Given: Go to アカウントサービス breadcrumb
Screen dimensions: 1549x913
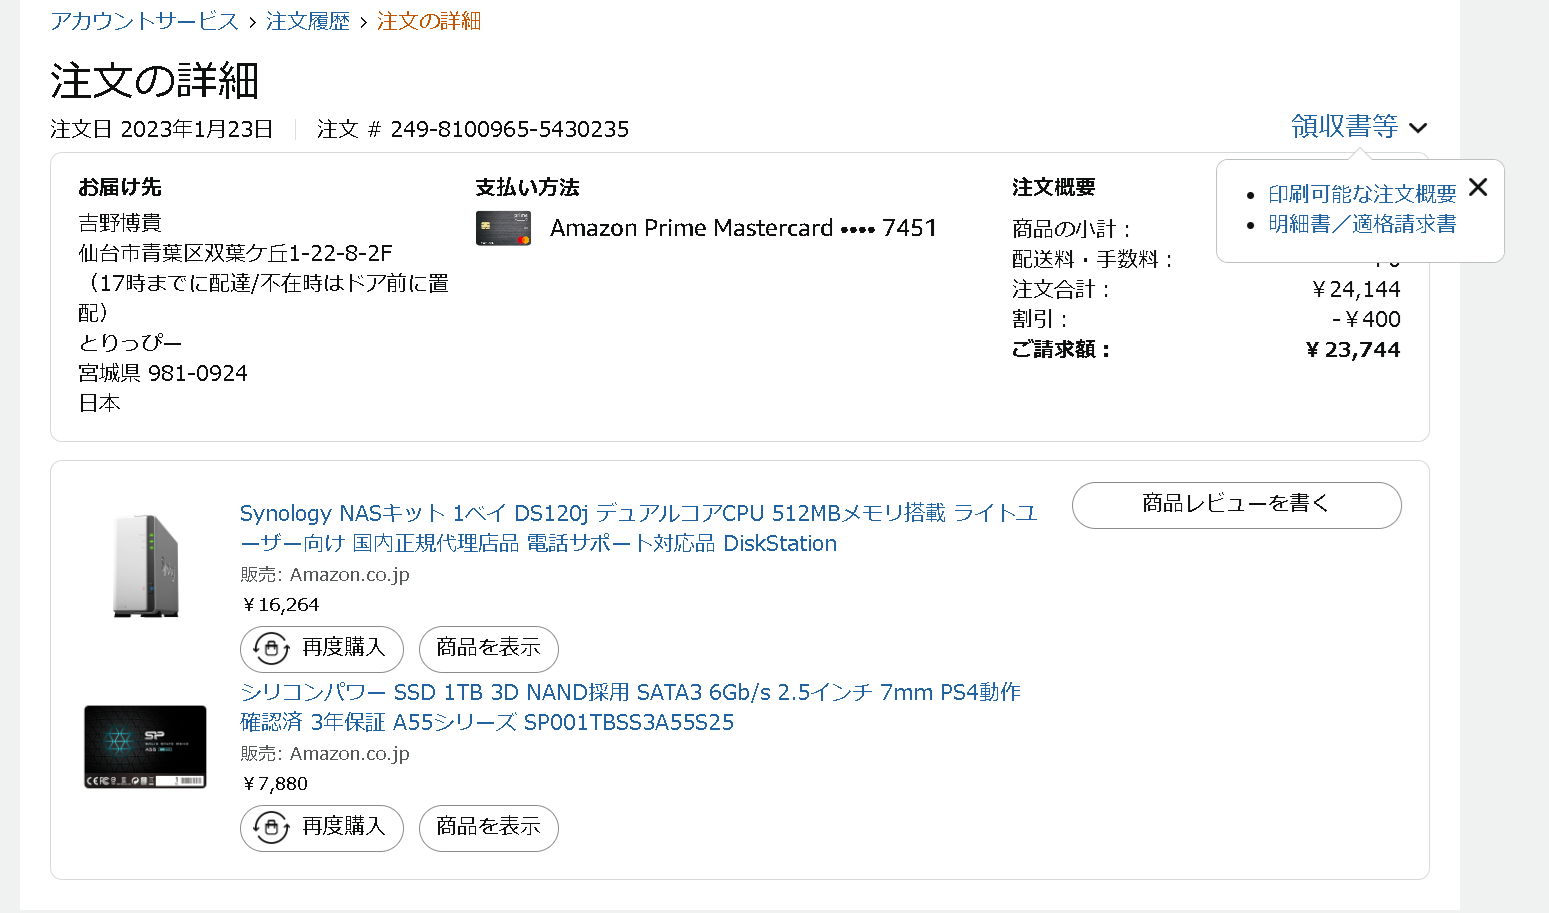Looking at the screenshot, I should click(x=145, y=21).
